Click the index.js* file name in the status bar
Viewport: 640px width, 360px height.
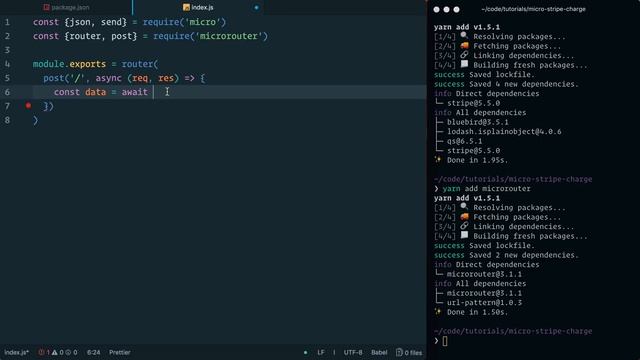tap(16, 352)
